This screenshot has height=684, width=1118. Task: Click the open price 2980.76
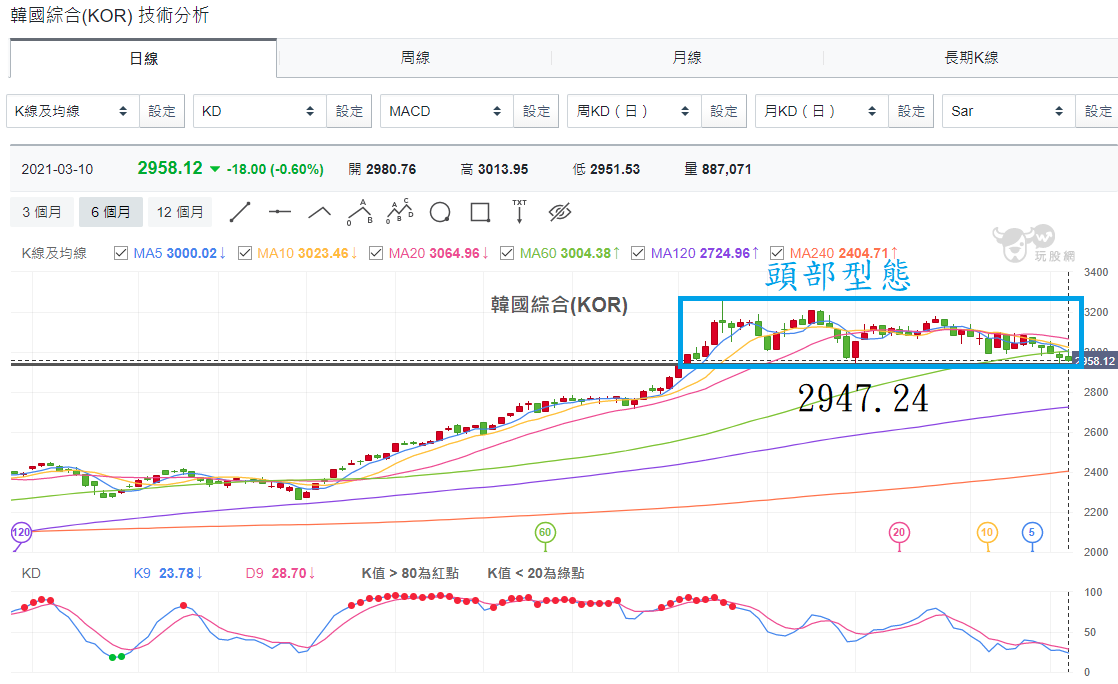[x=391, y=170]
